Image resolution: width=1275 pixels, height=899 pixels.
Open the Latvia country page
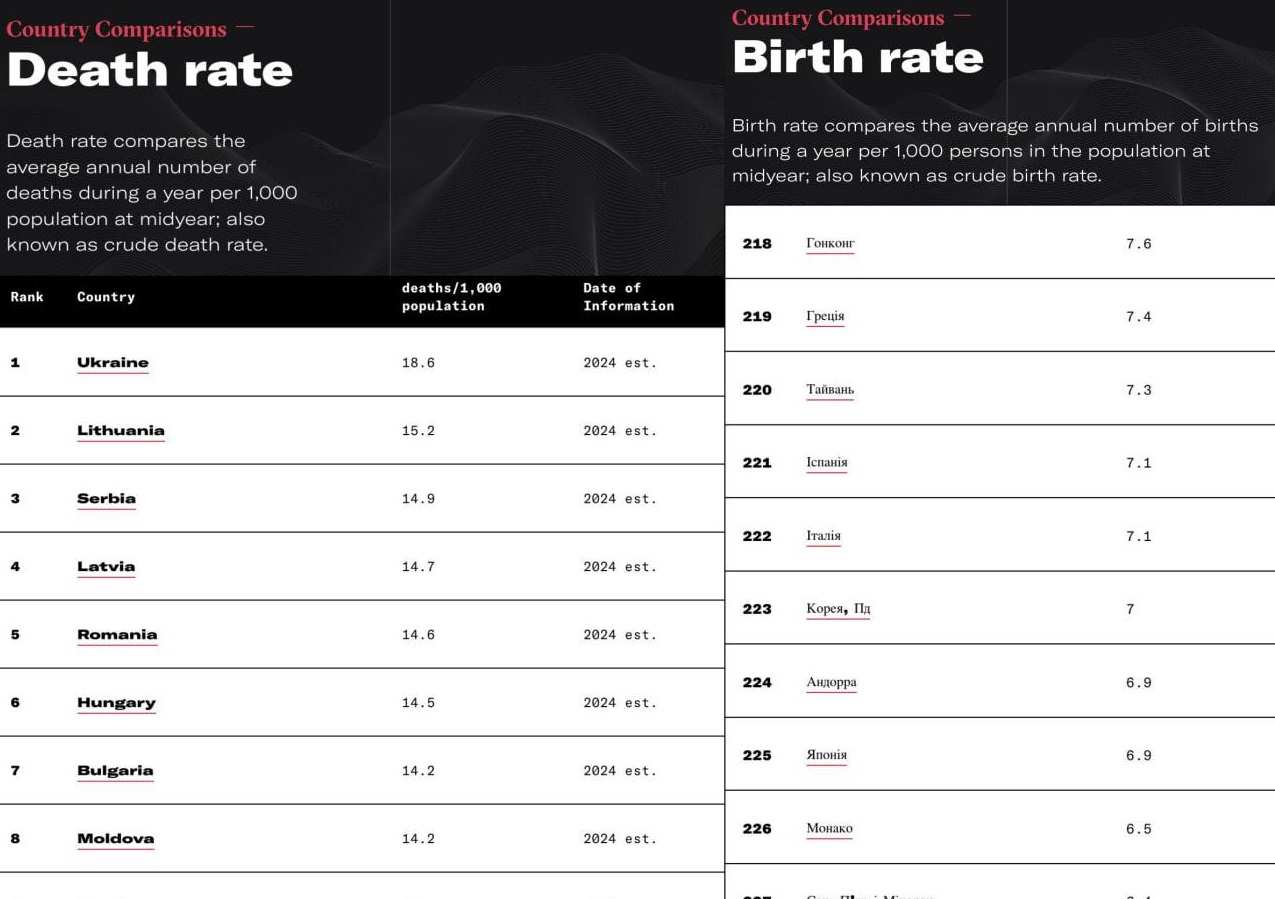(x=105, y=567)
